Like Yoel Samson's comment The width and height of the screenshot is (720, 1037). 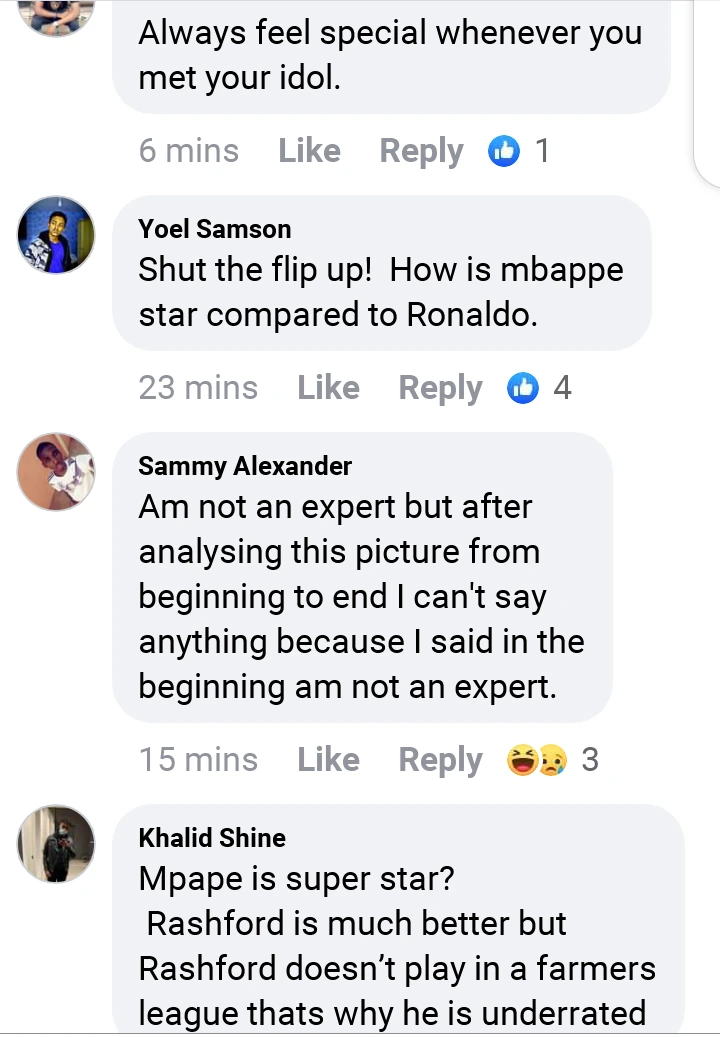(328, 388)
